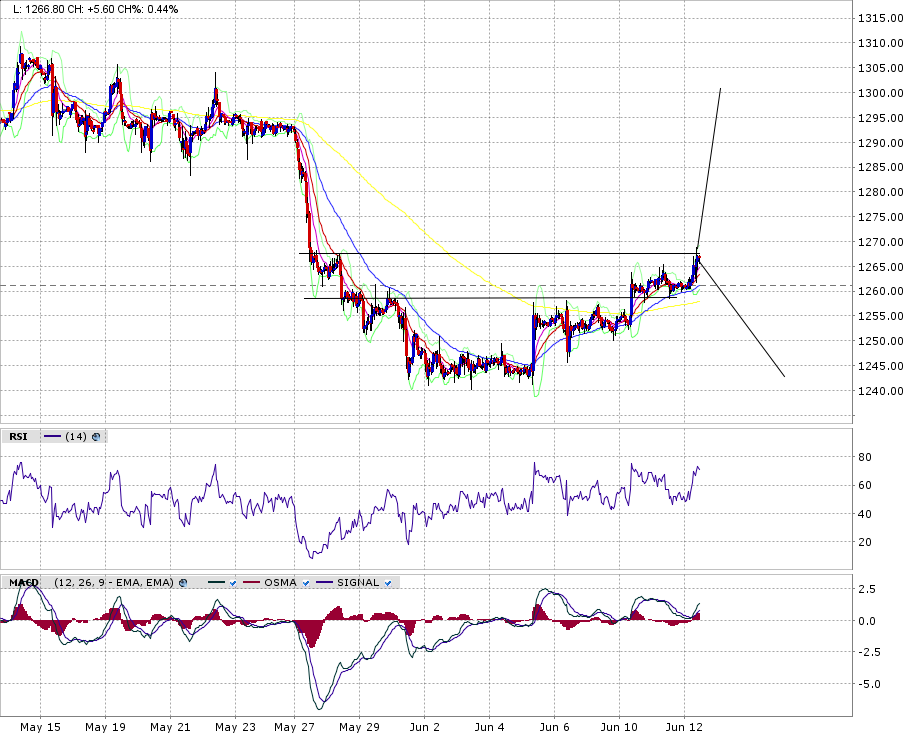Select the MACD indicator label
The height and width of the screenshot is (741, 912).
pyautogui.click(x=24, y=582)
